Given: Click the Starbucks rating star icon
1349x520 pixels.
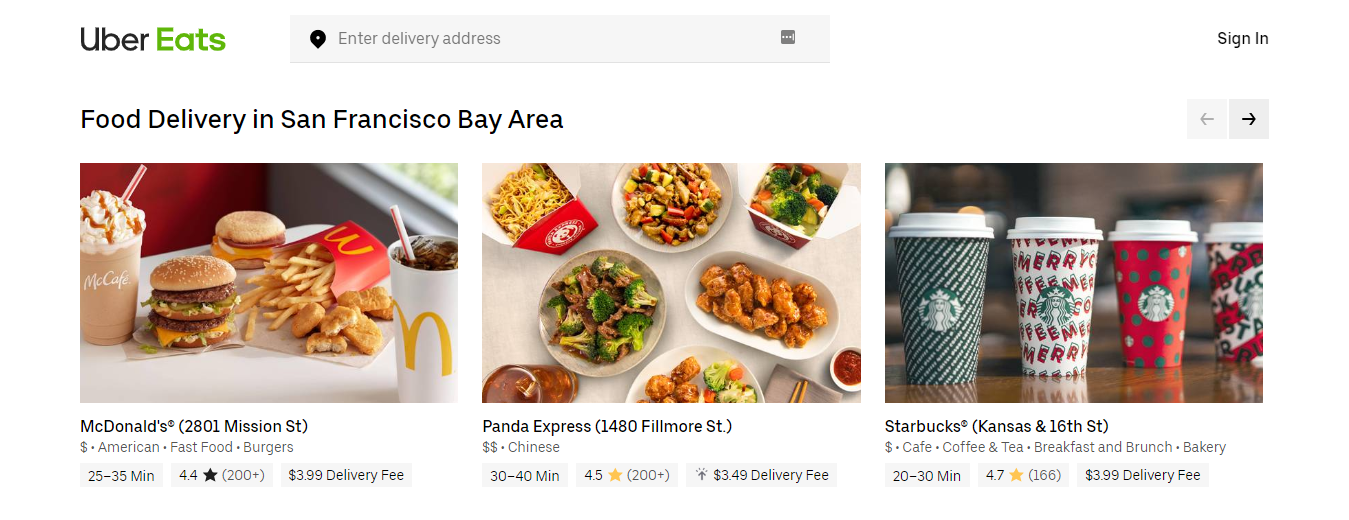Looking at the screenshot, I should 1016,476.
